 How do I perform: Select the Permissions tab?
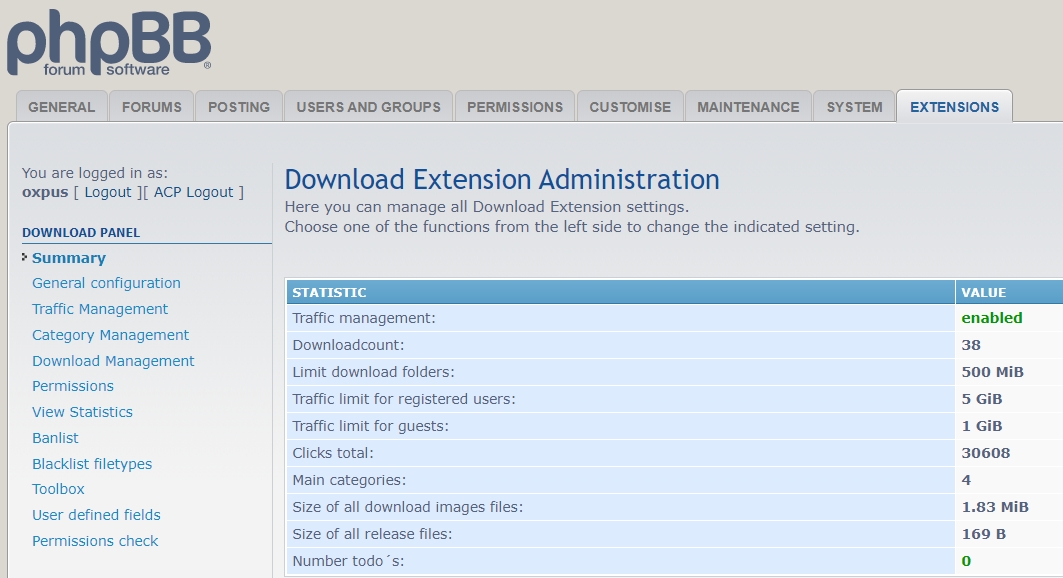(515, 107)
